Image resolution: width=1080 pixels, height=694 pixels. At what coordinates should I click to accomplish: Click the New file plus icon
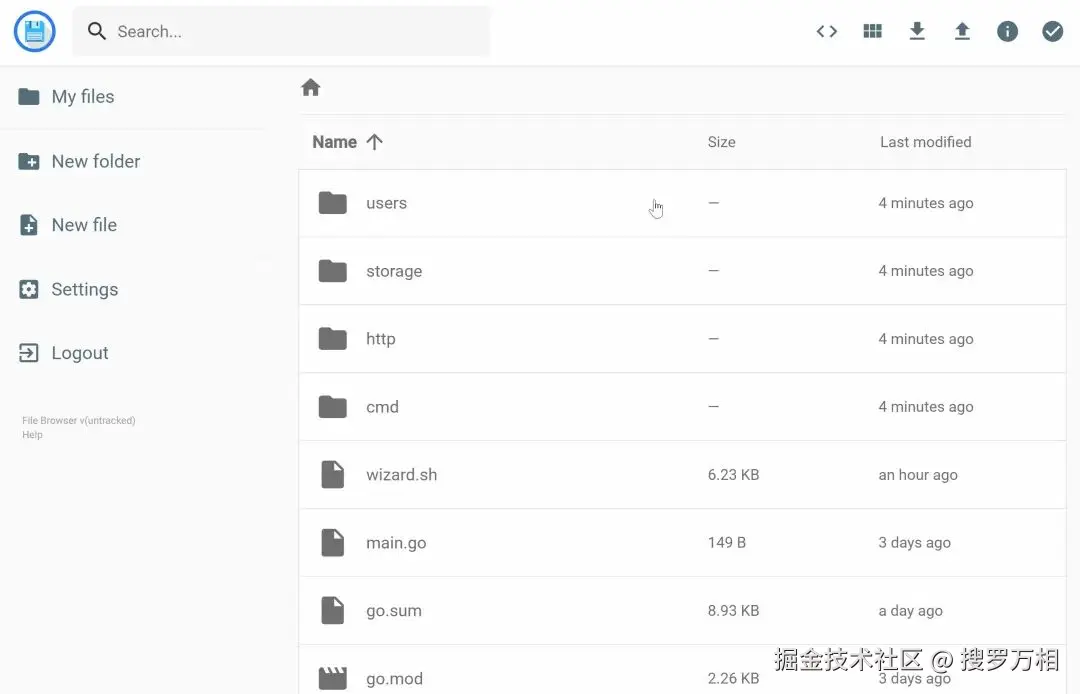pyautogui.click(x=28, y=225)
